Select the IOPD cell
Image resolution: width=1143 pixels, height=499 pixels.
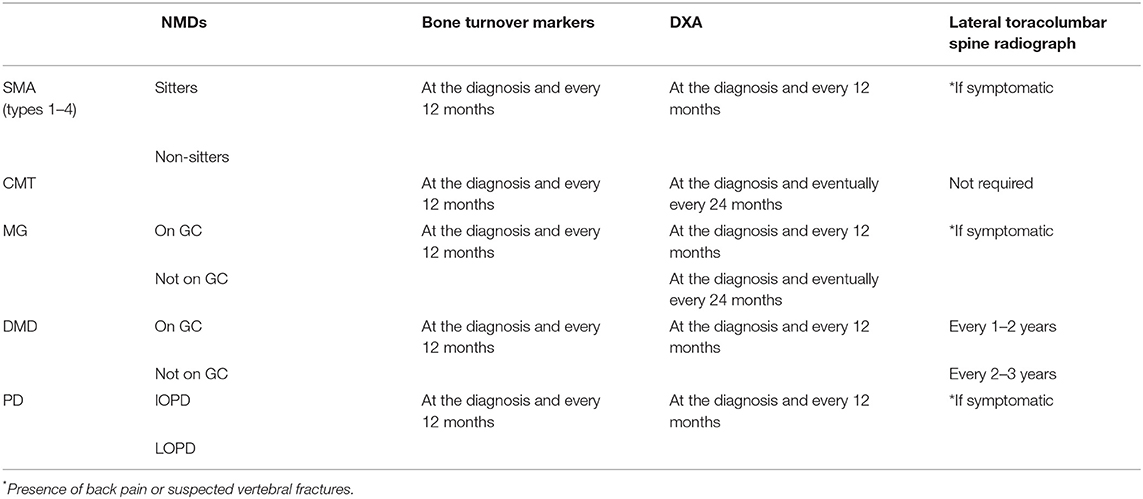[x=174, y=400]
